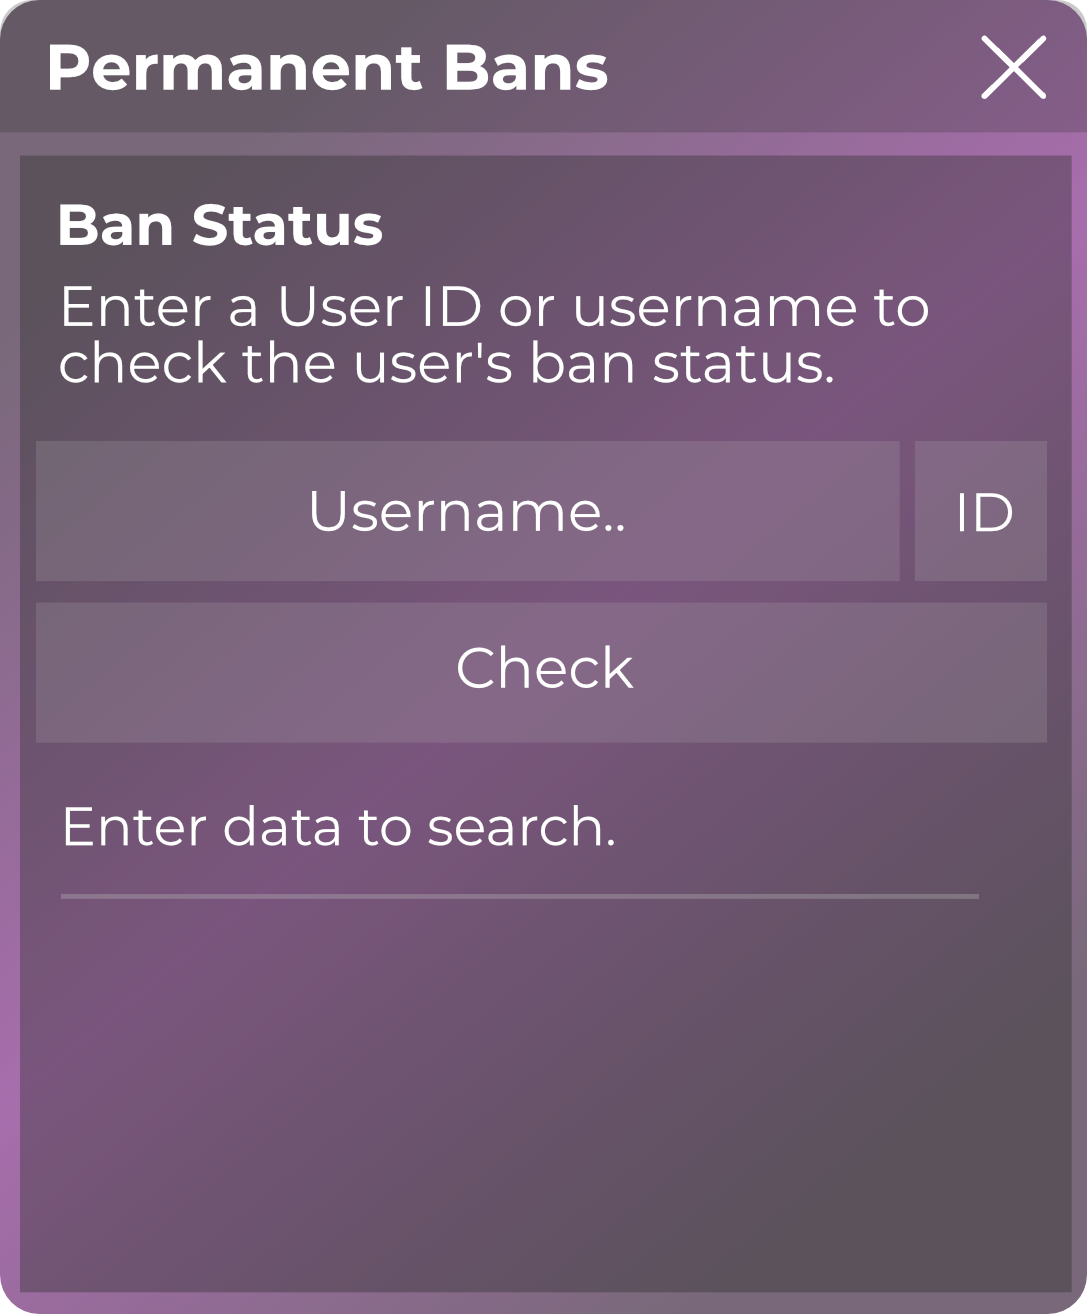Click the divider line under search results

pos(519,896)
